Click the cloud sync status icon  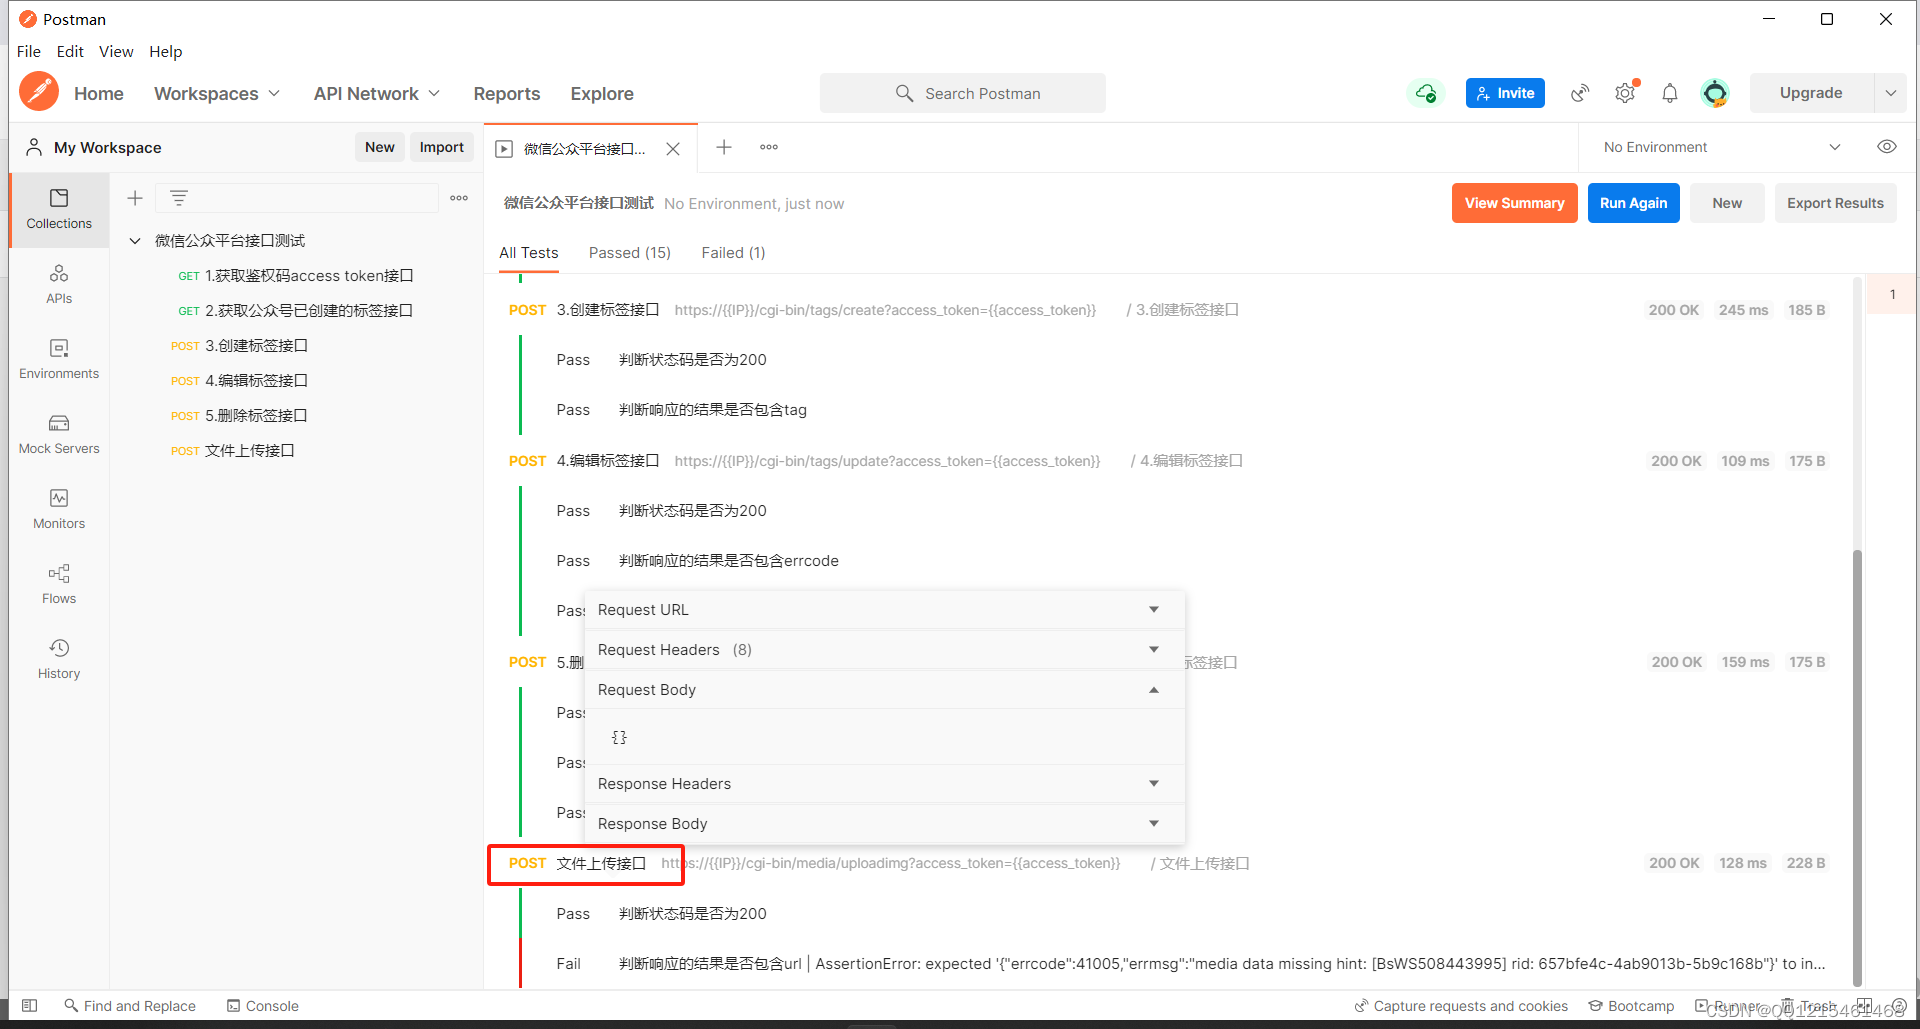click(x=1426, y=93)
